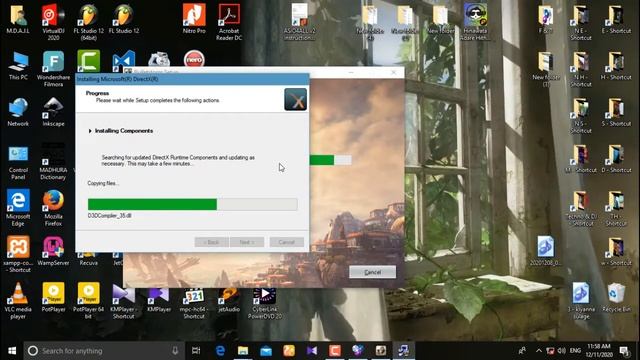Open the Network desktop icon
Screen dimensions: 640x360
point(18,113)
